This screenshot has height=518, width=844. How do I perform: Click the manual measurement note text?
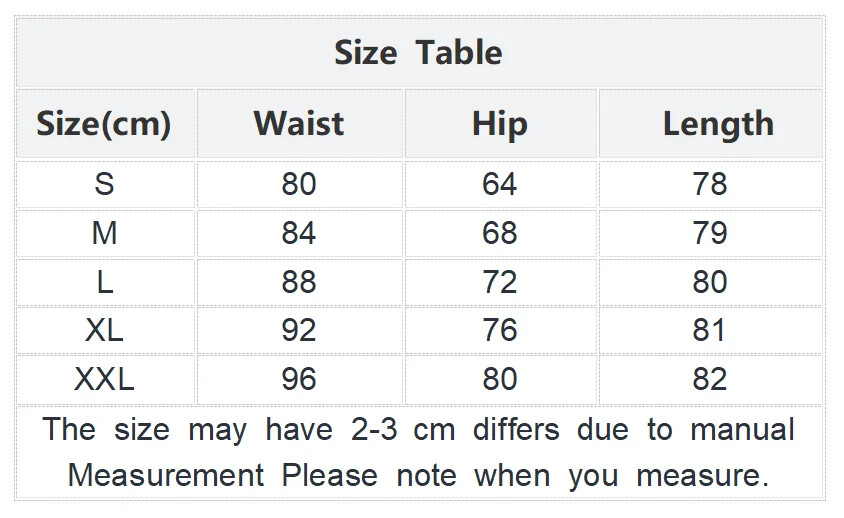418,452
